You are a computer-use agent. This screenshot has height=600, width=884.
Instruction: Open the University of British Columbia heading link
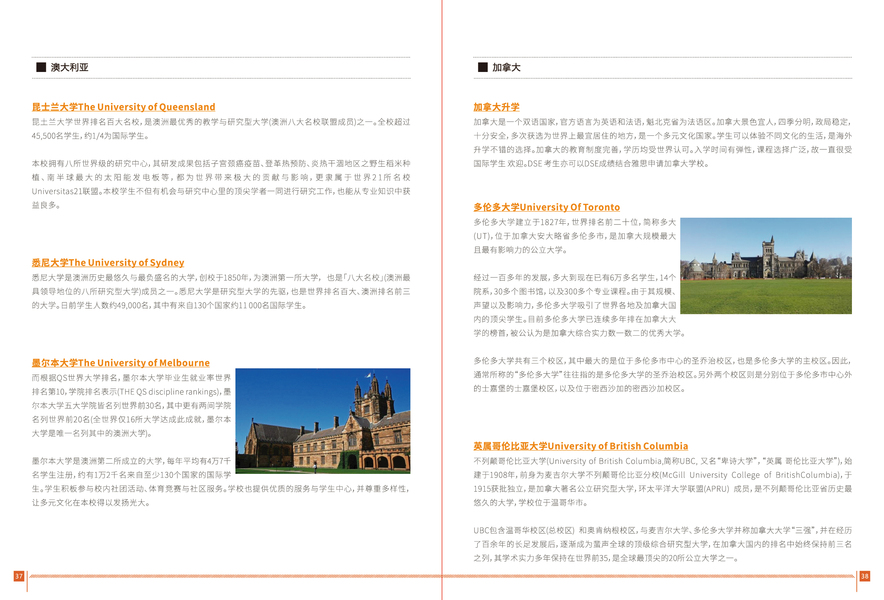(581, 446)
